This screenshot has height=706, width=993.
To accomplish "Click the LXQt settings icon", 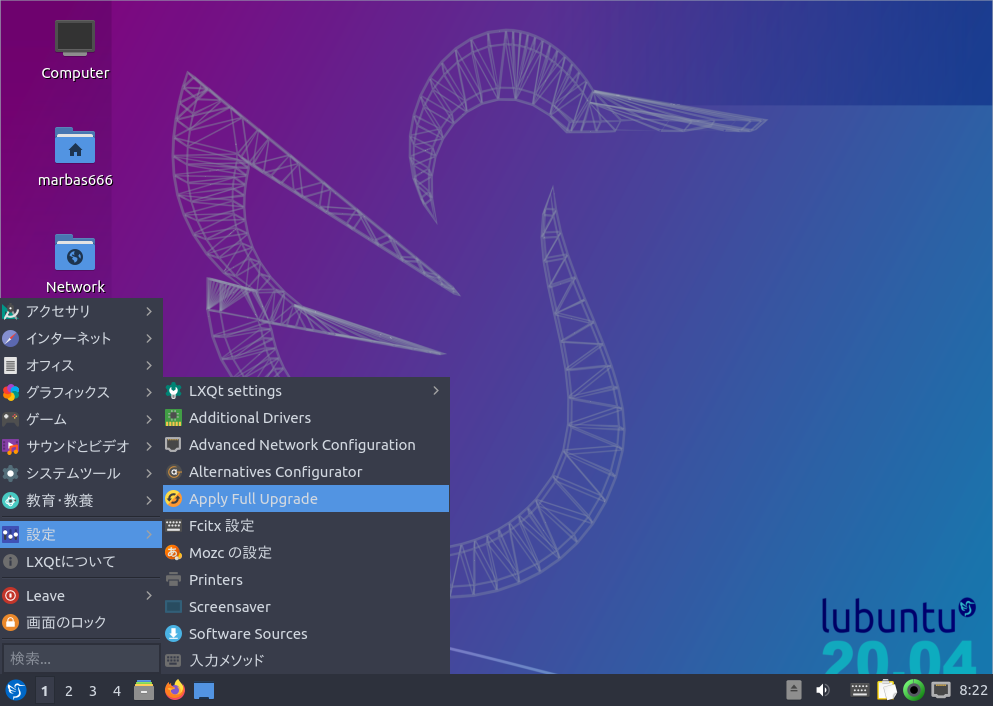I will [x=174, y=391].
